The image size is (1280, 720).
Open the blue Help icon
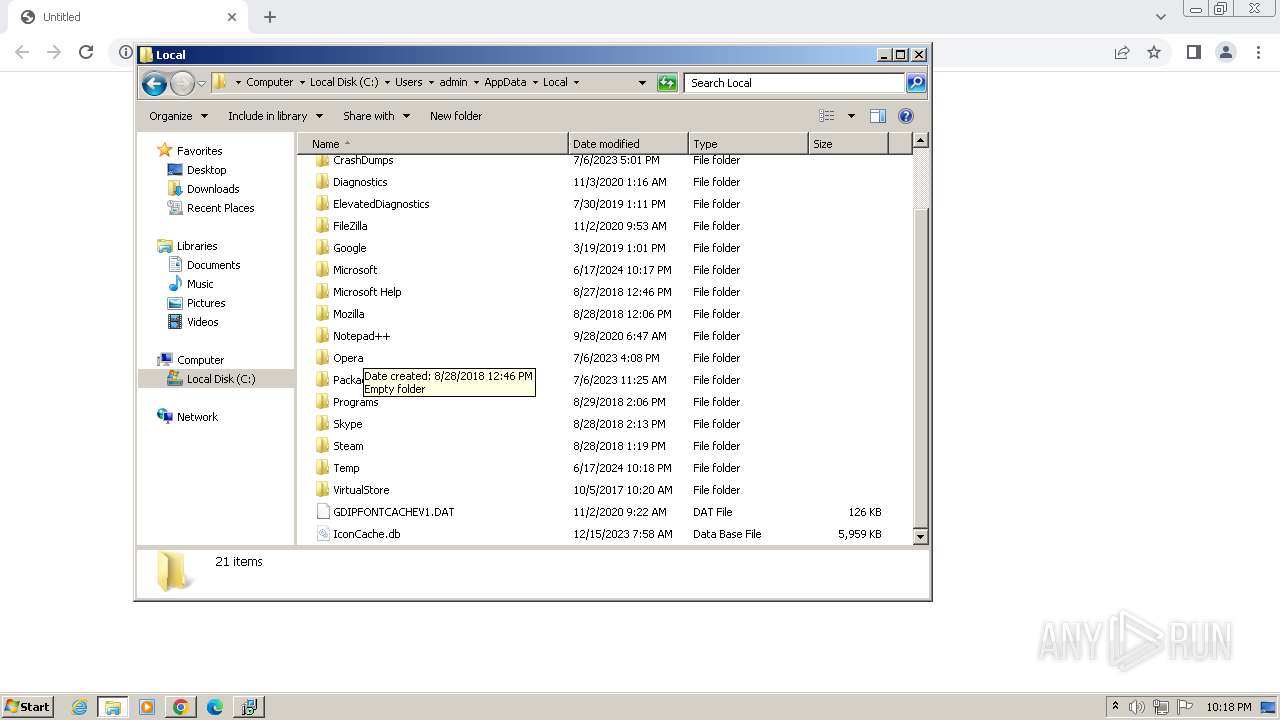click(906, 116)
